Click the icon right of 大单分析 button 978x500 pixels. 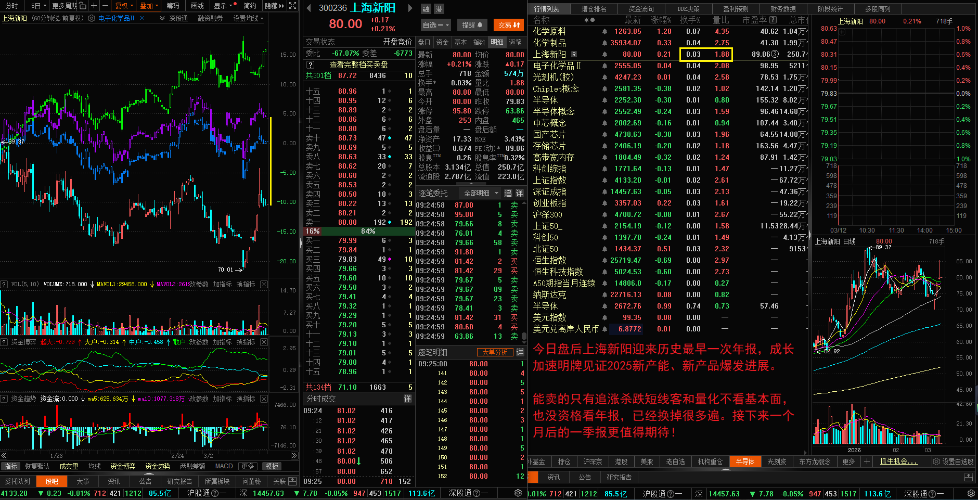(x=520, y=352)
